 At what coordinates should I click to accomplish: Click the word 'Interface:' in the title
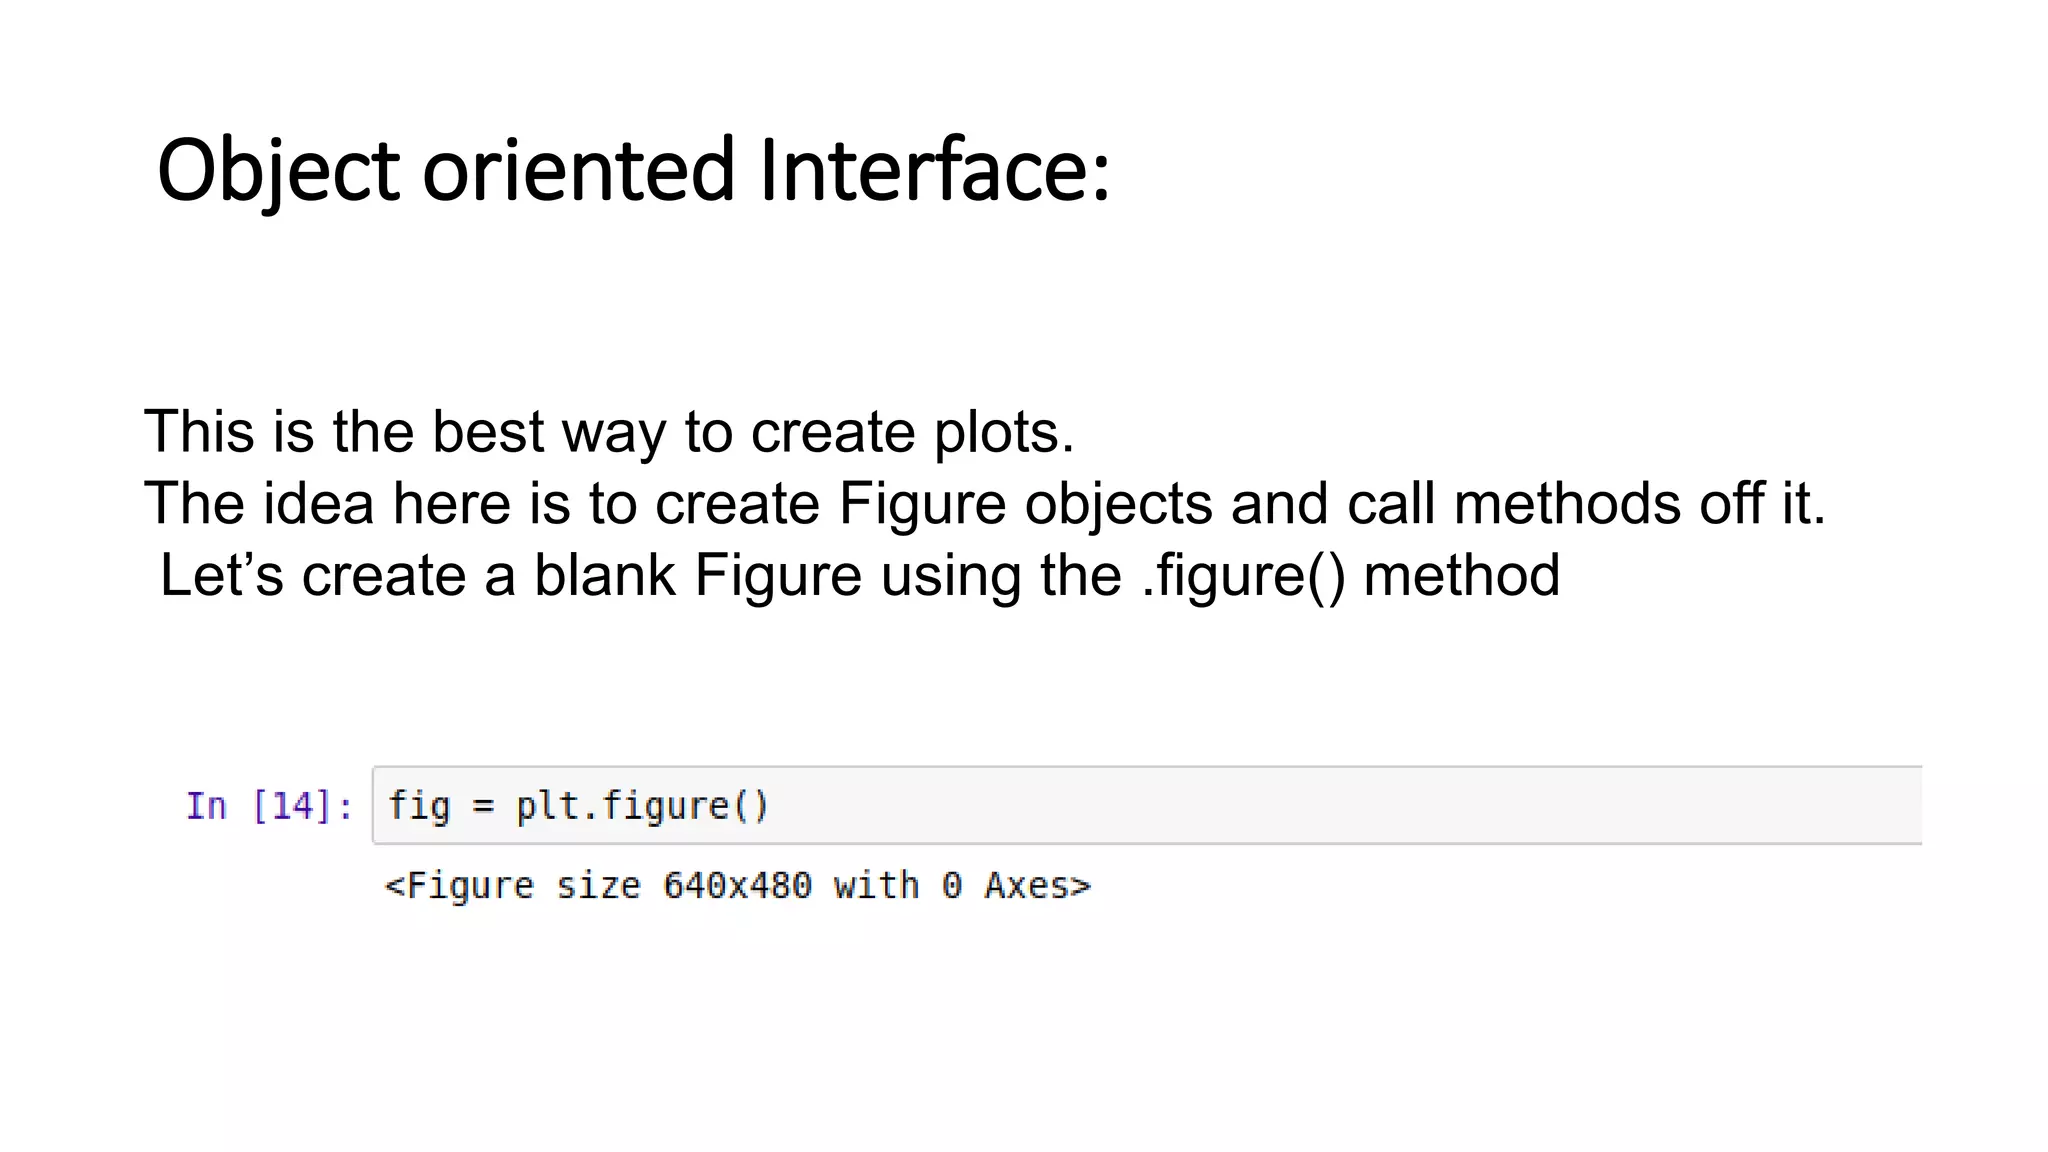pos(934,170)
